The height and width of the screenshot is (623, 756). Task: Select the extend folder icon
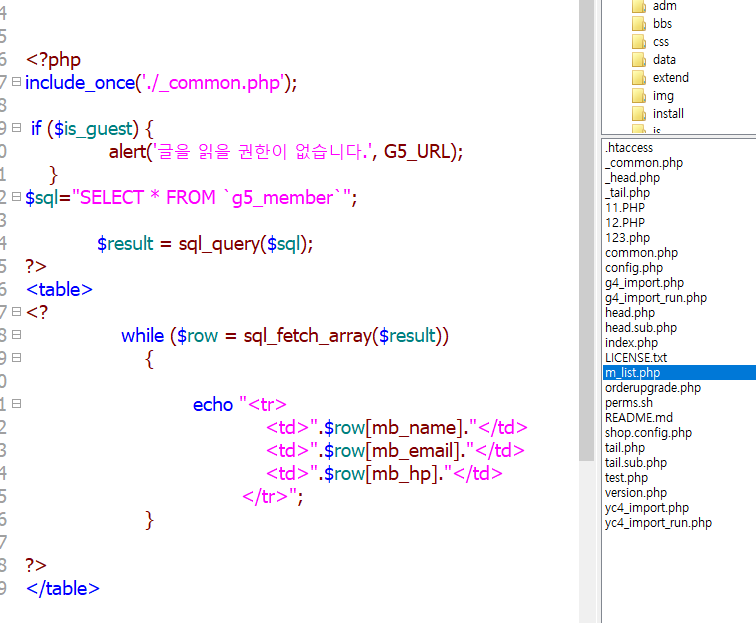640,78
